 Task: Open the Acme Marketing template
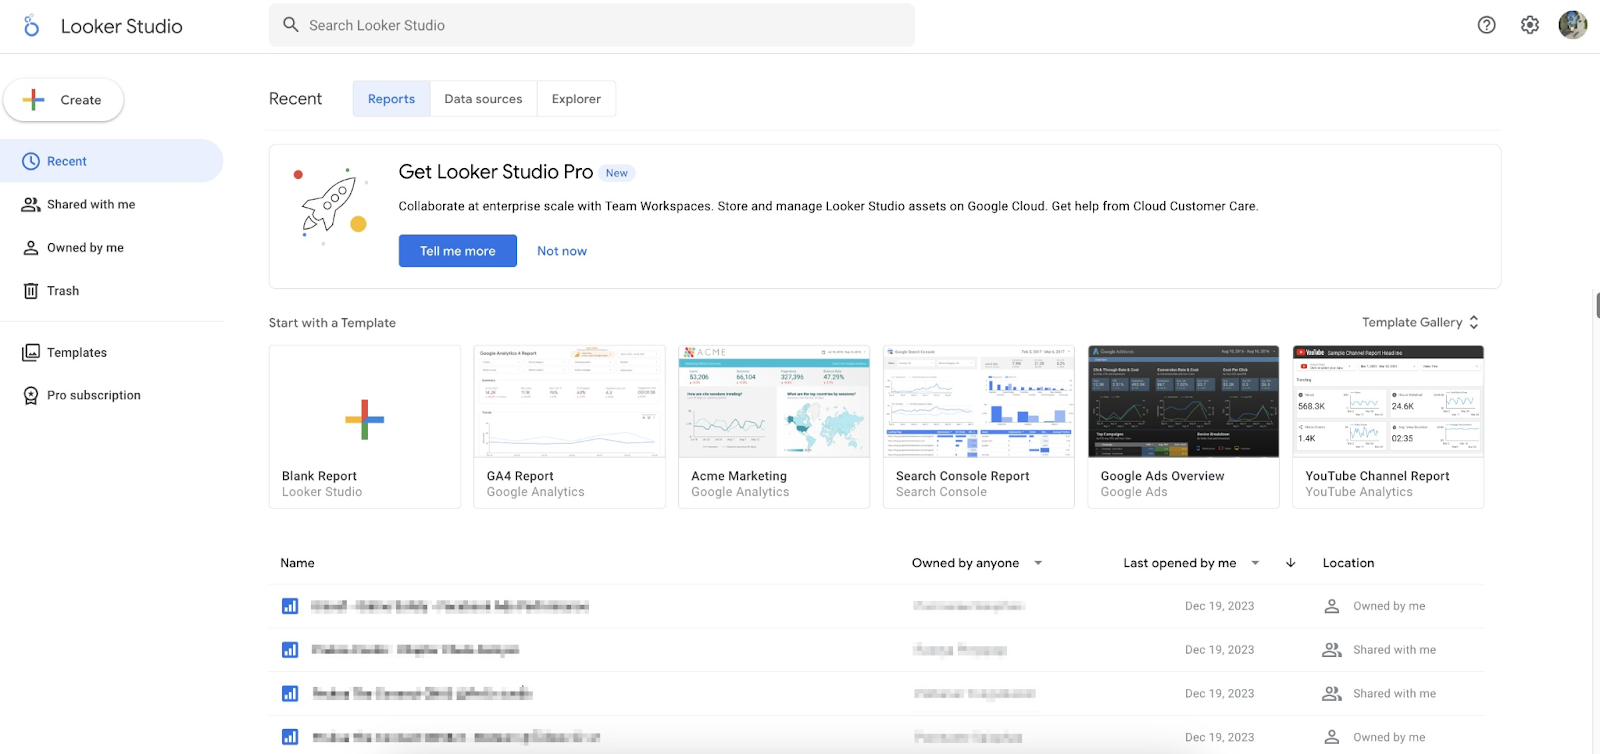coord(774,427)
